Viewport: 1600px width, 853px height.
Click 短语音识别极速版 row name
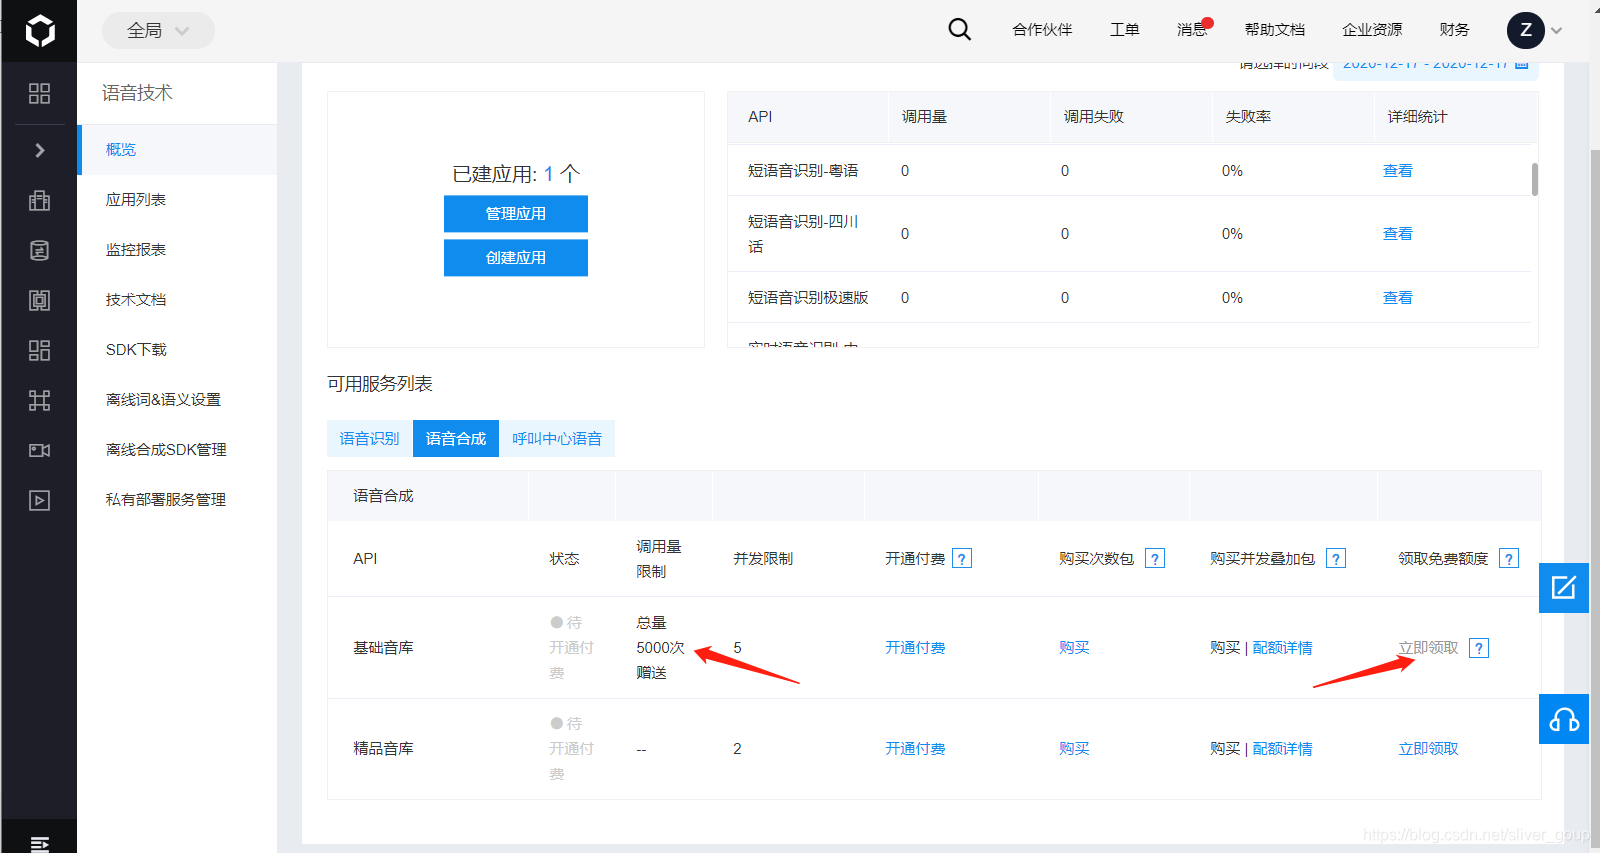coord(808,298)
